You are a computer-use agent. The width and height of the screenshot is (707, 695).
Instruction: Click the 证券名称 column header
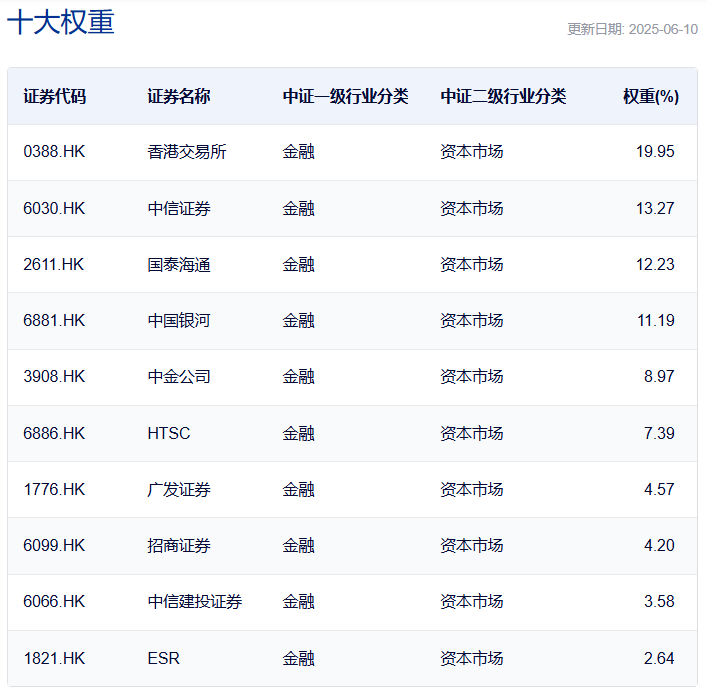pyautogui.click(x=179, y=97)
